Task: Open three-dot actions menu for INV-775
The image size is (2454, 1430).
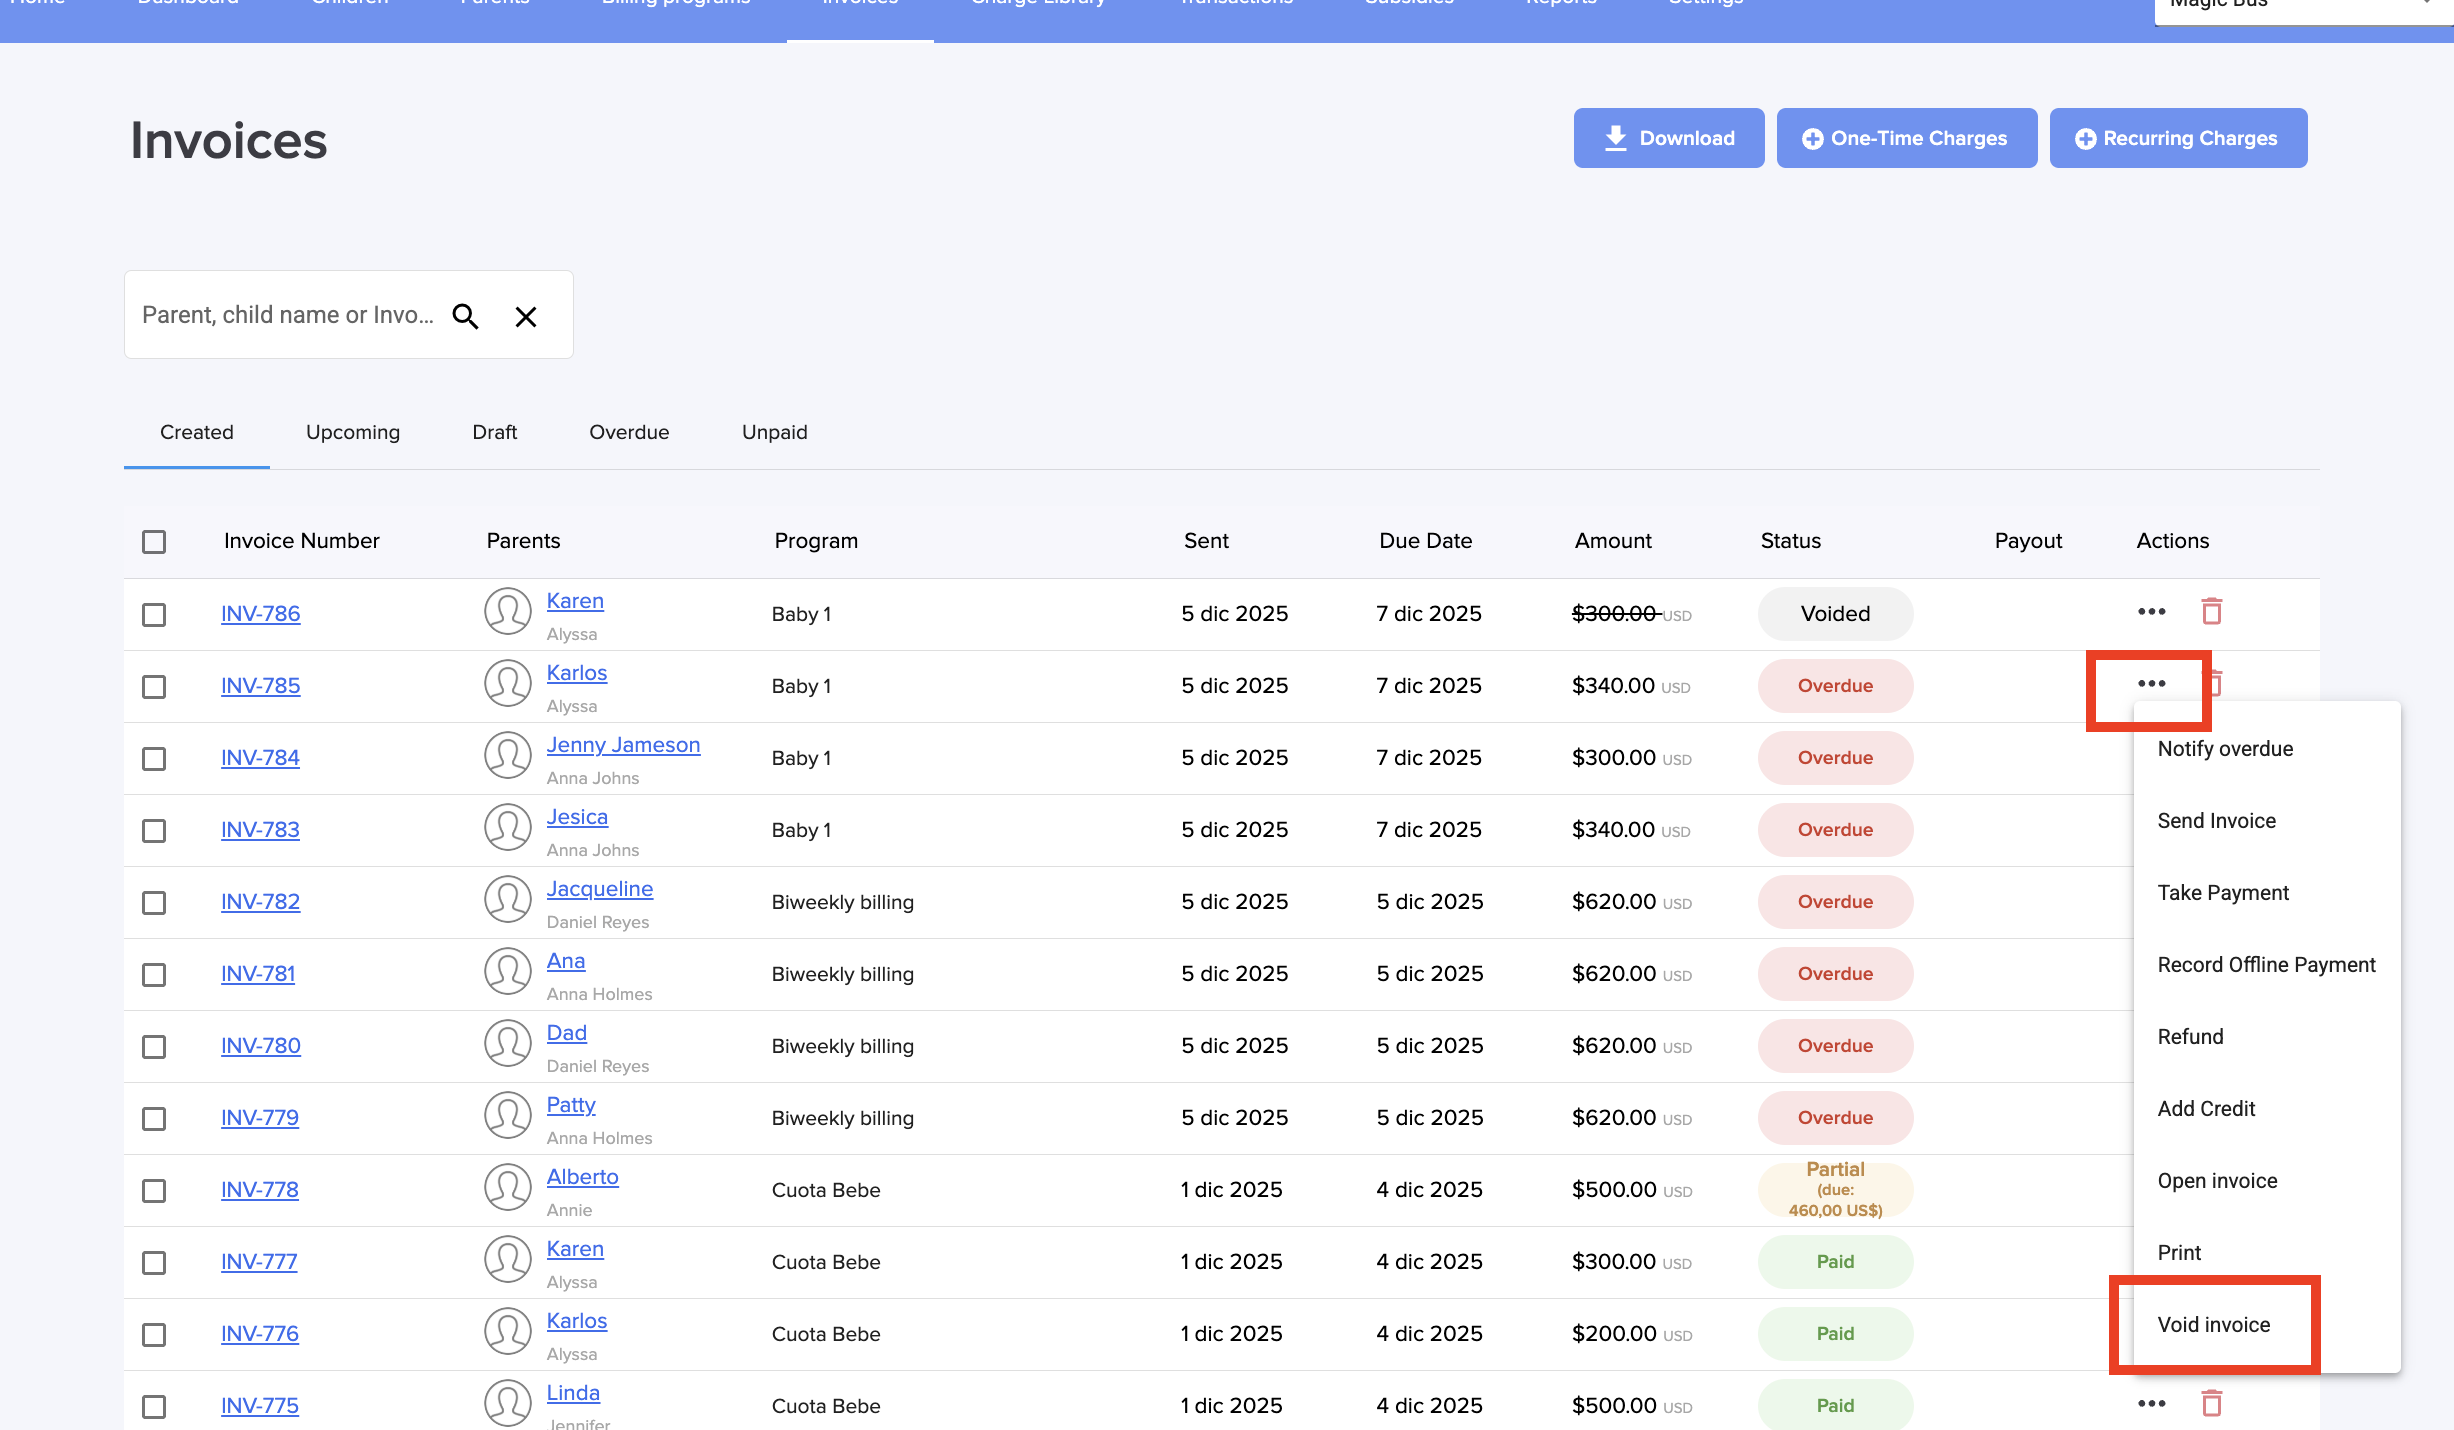Action: coord(2151,1403)
